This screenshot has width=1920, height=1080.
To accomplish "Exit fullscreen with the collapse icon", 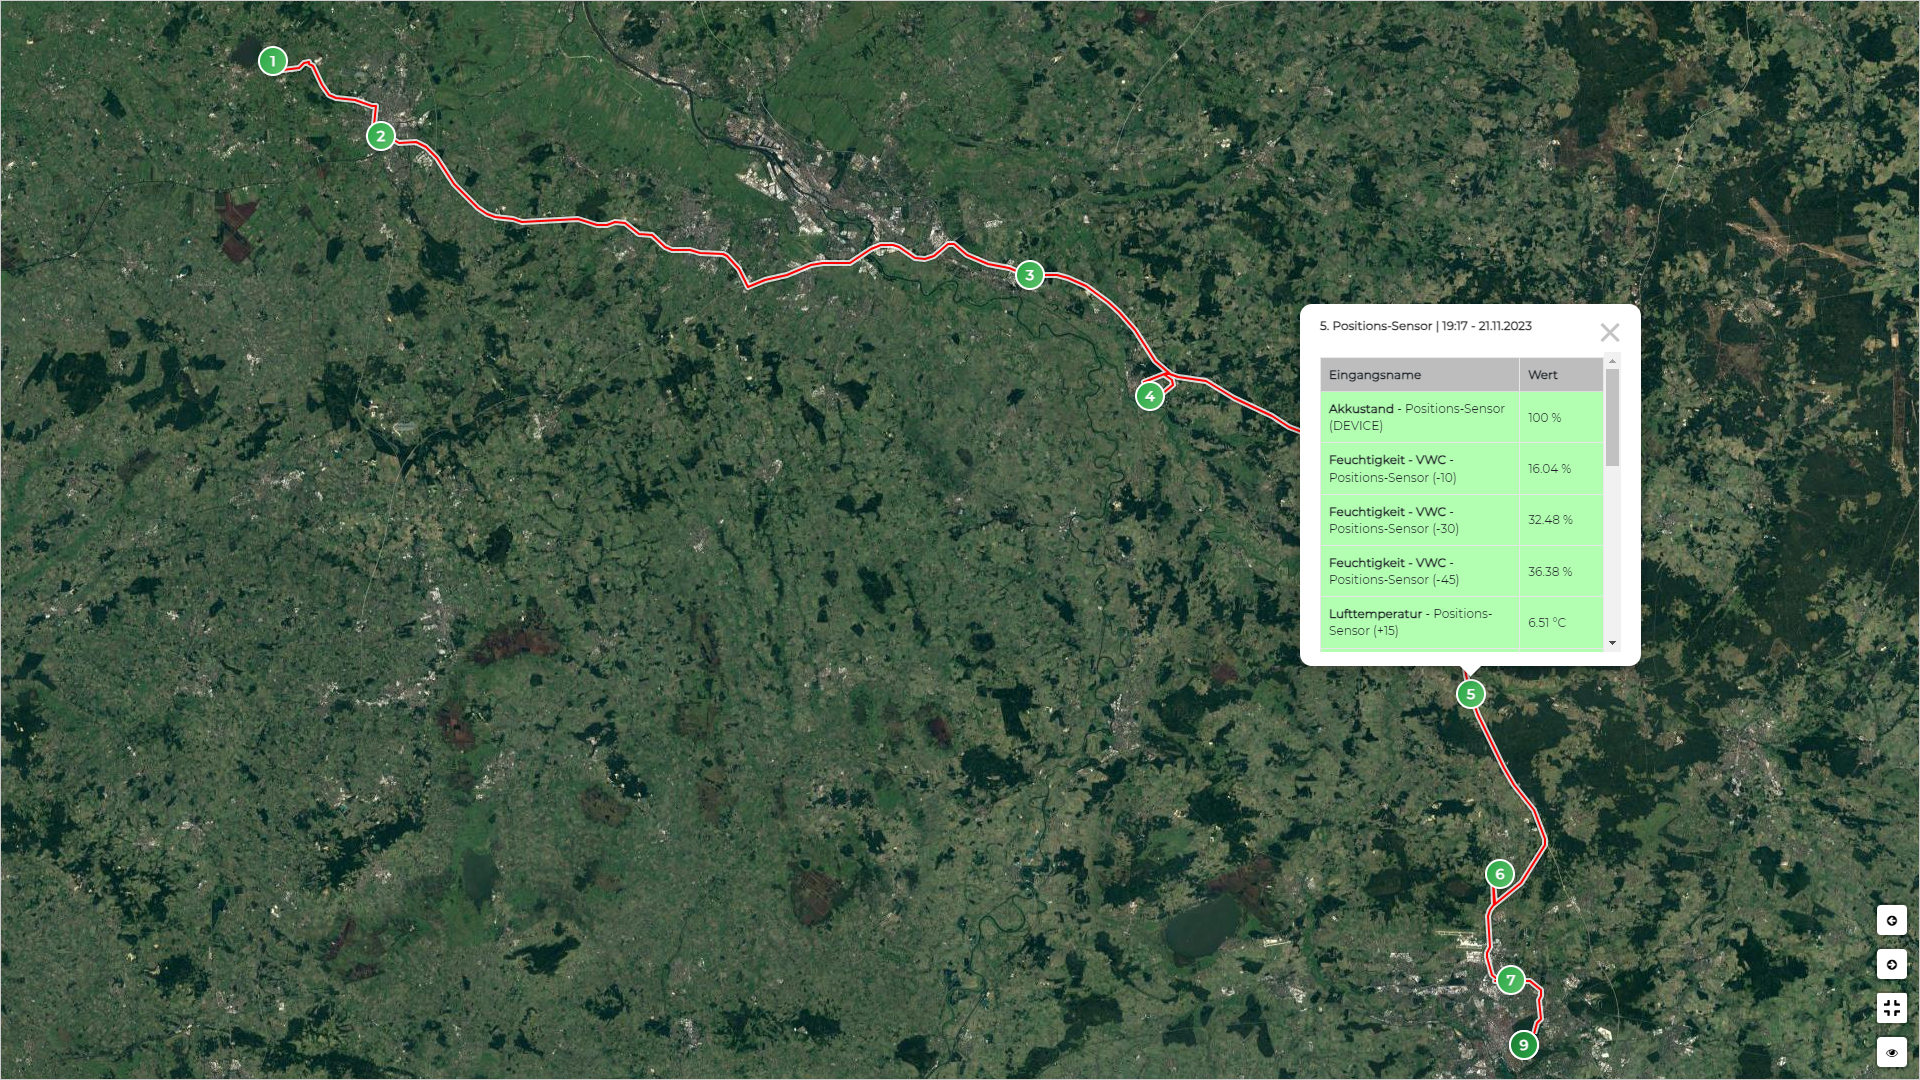I will click(x=1891, y=1008).
